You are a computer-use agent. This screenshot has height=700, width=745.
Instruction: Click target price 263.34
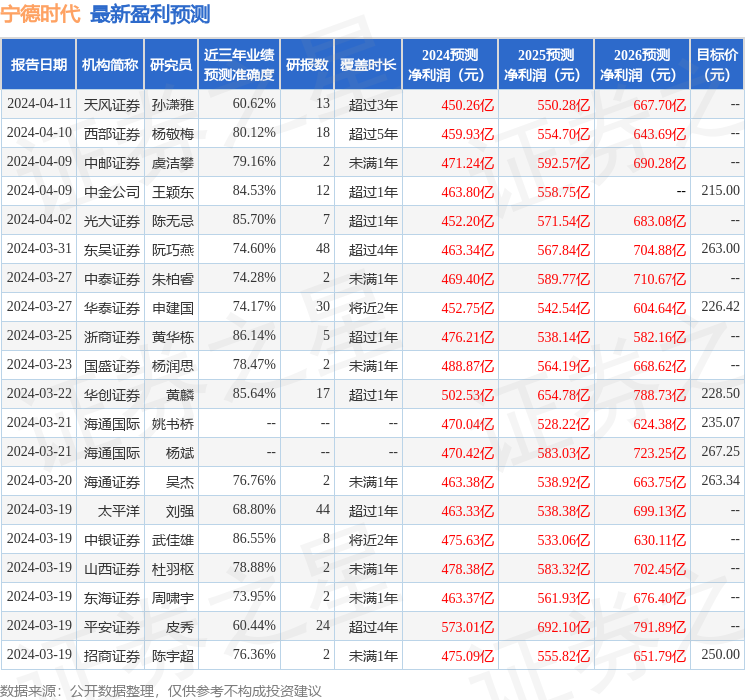coord(720,480)
